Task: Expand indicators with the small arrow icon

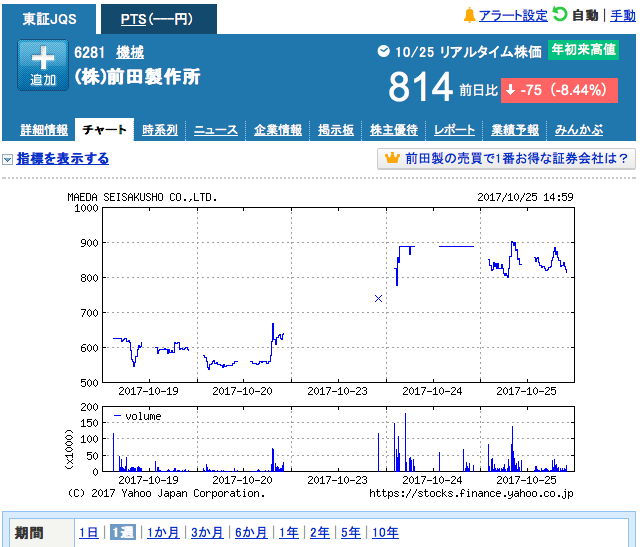Action: 7,159
